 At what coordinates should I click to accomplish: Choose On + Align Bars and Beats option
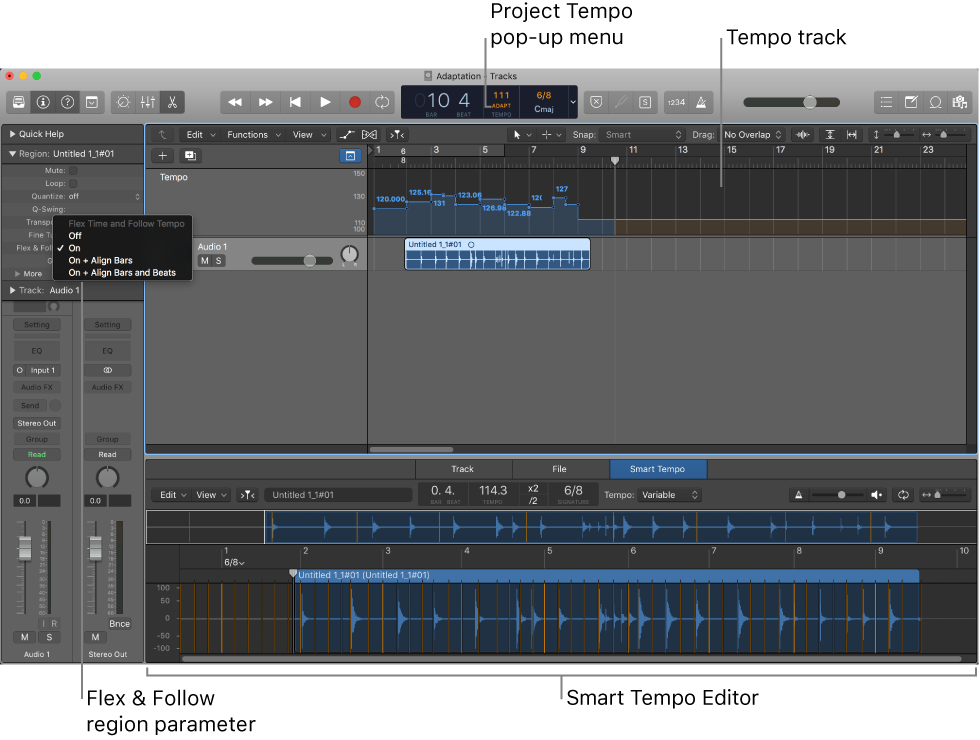(124, 272)
